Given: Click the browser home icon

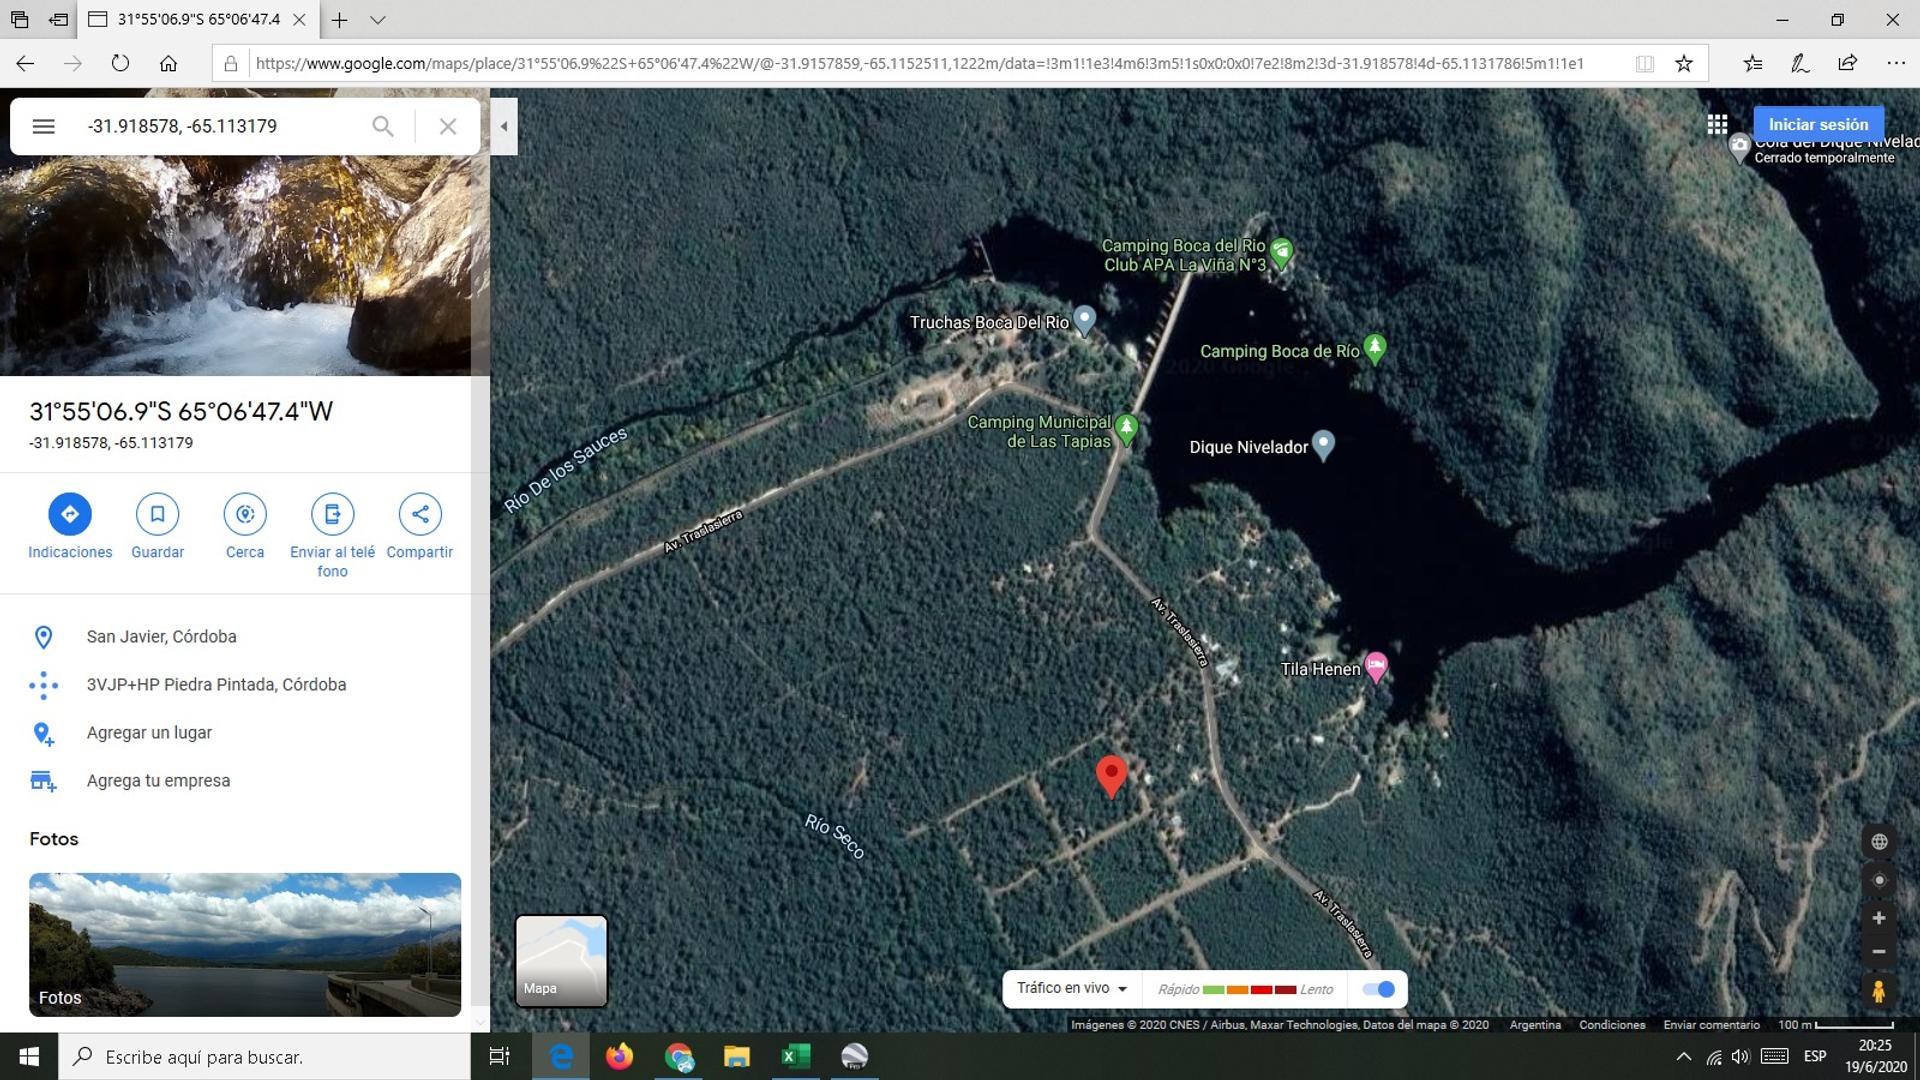Looking at the screenshot, I should click(x=168, y=63).
